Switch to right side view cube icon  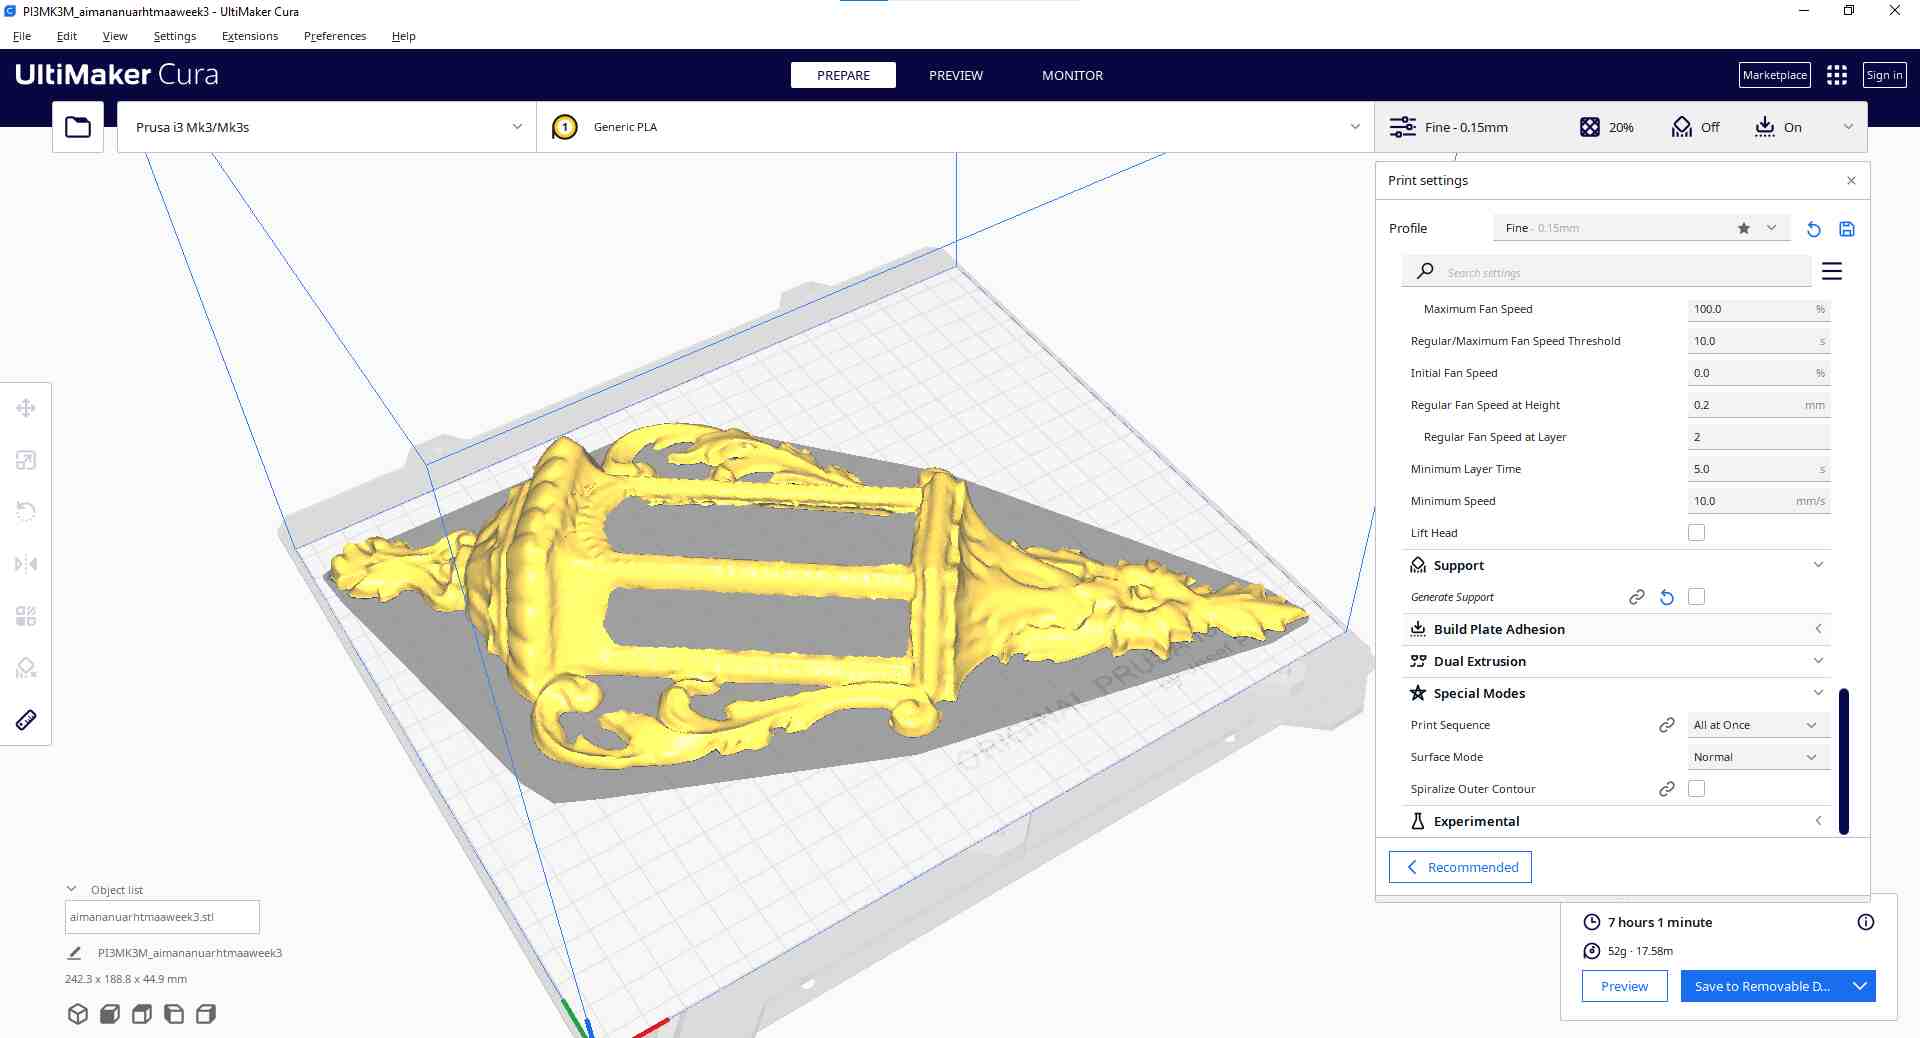(206, 1014)
